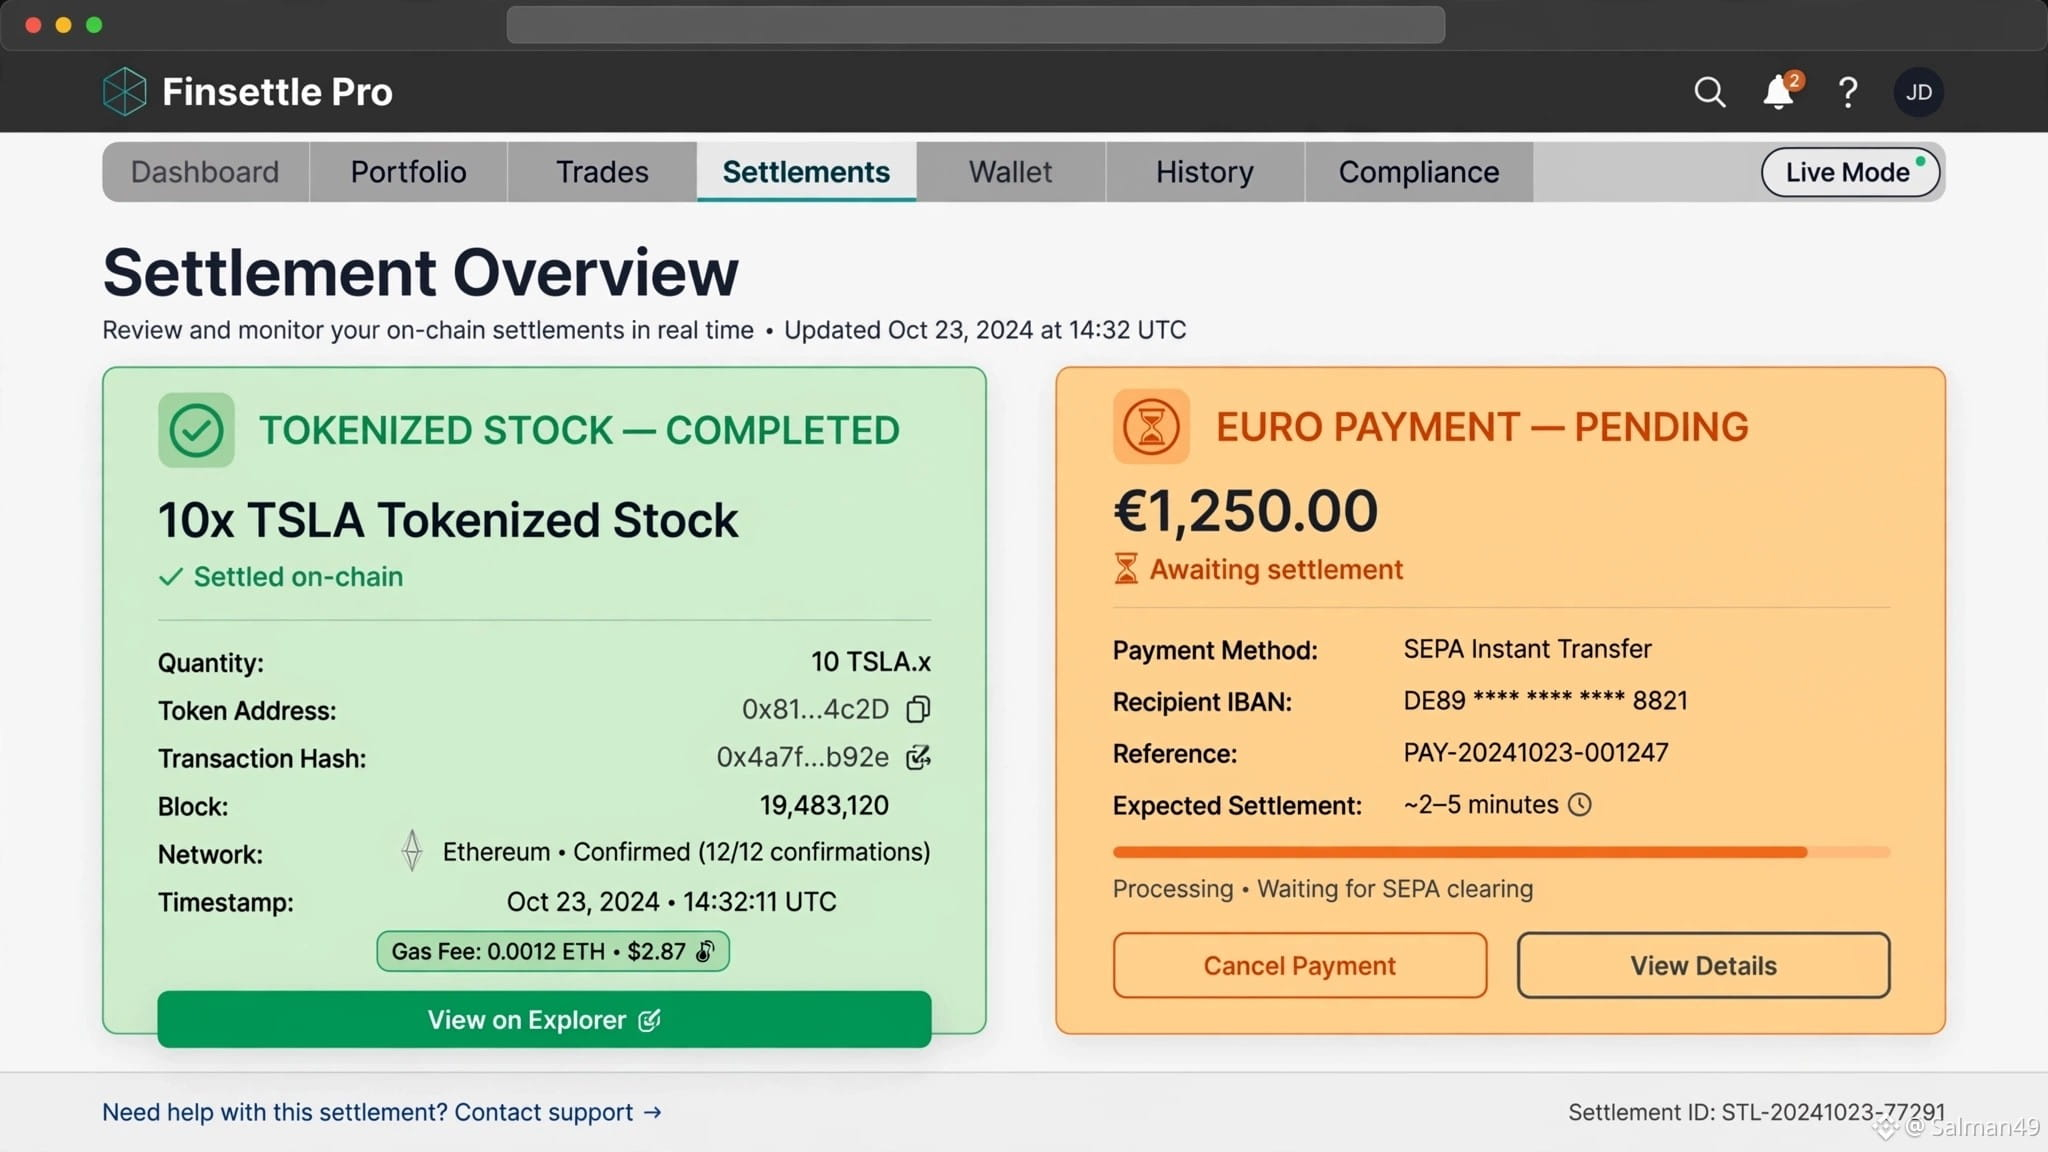
Task: Copy the token address 0x81...4c2D
Action: click(x=918, y=709)
